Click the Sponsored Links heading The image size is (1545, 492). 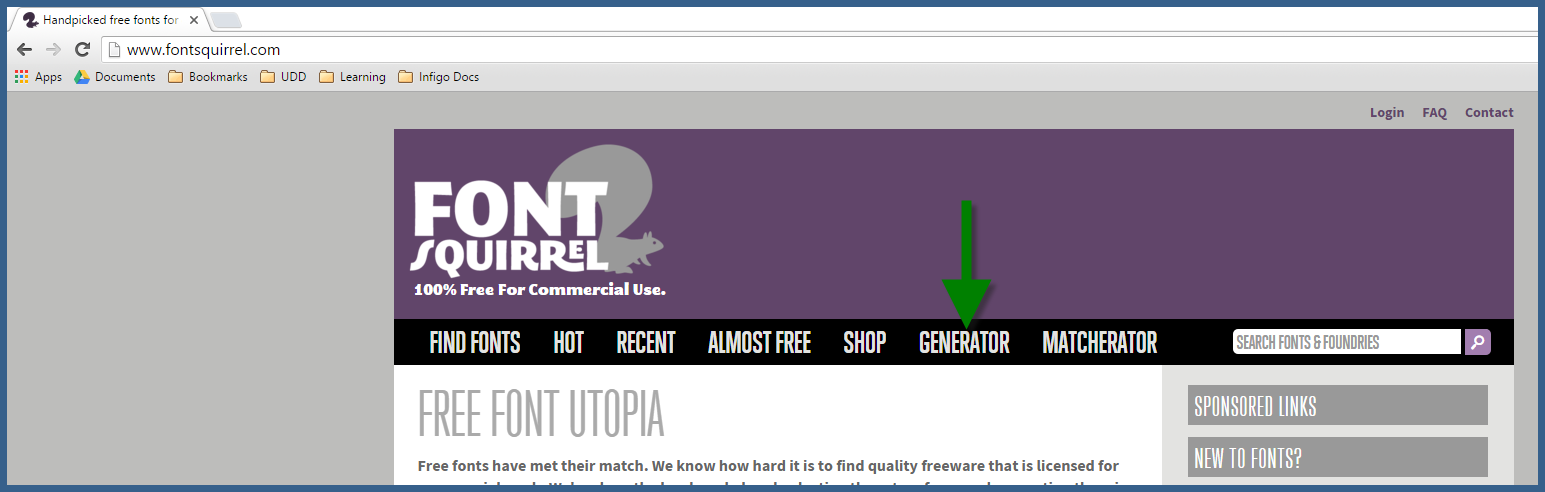tap(1338, 406)
